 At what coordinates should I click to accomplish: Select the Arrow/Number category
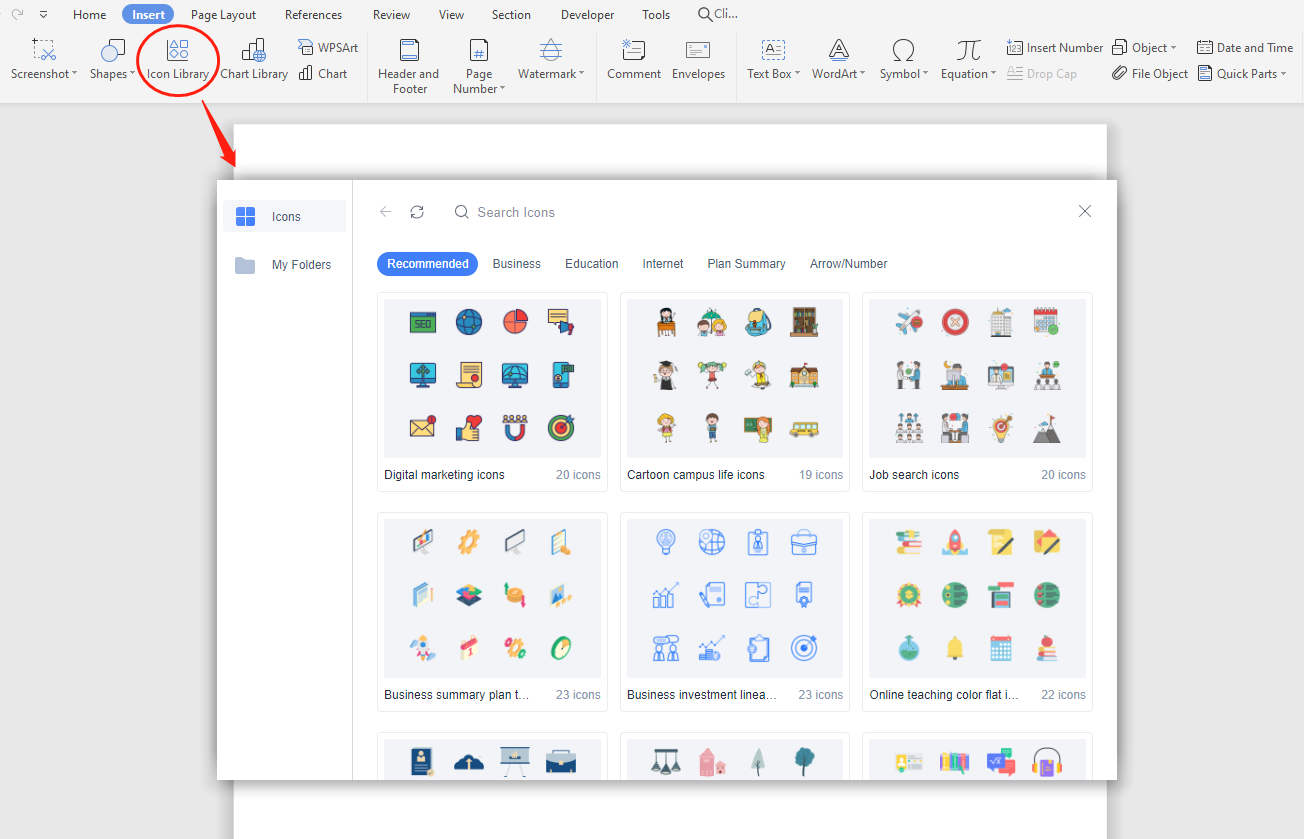click(848, 264)
